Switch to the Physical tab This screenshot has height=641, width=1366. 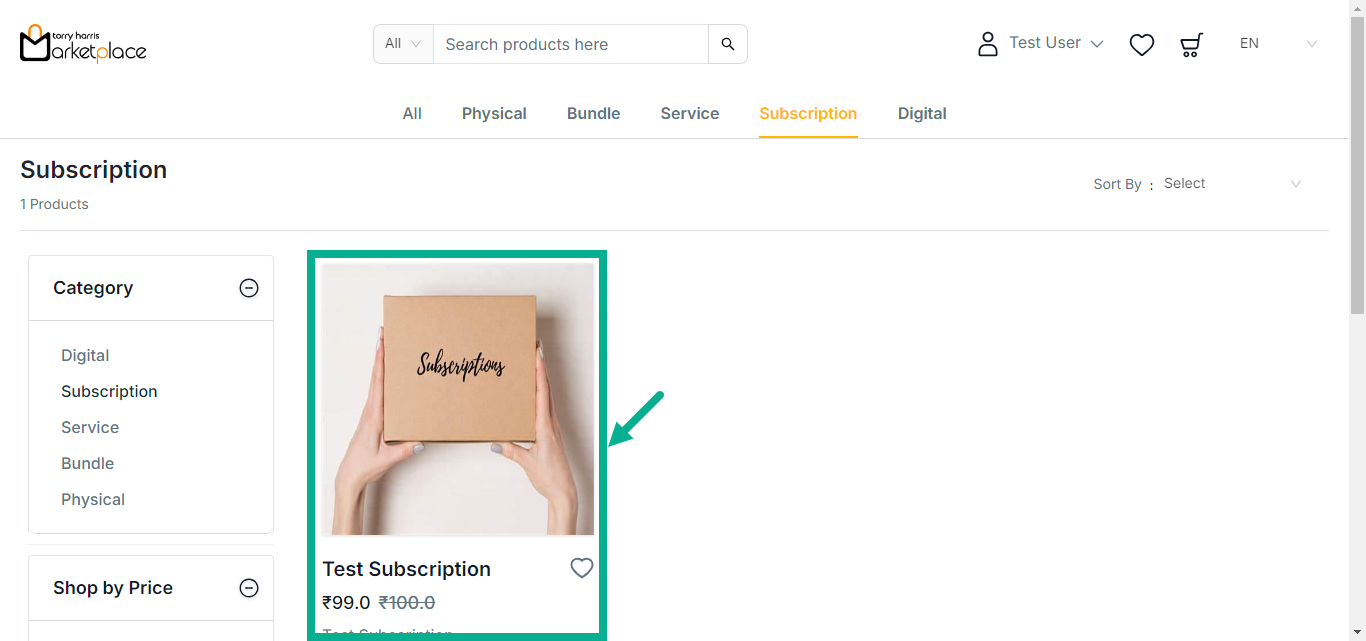pyautogui.click(x=494, y=114)
